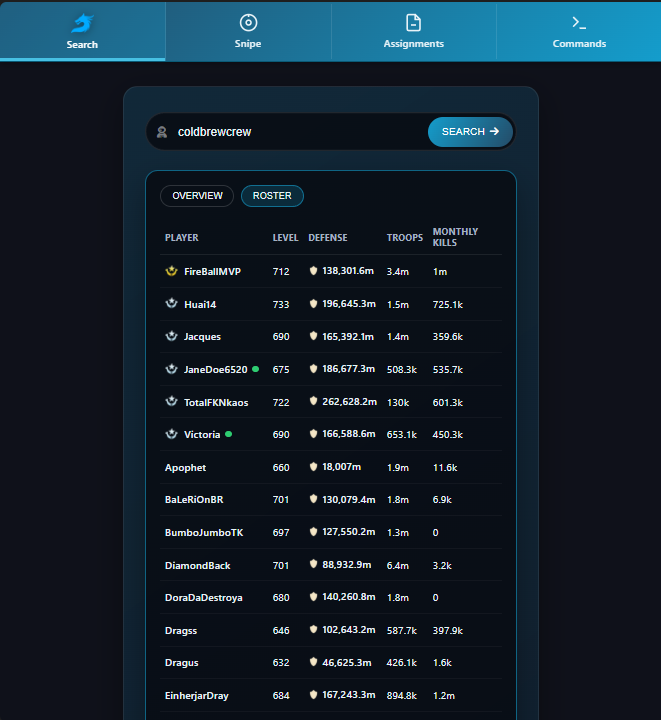Click the green online dot beside JaneDoe6520
The width and height of the screenshot is (661, 720).
(x=256, y=369)
